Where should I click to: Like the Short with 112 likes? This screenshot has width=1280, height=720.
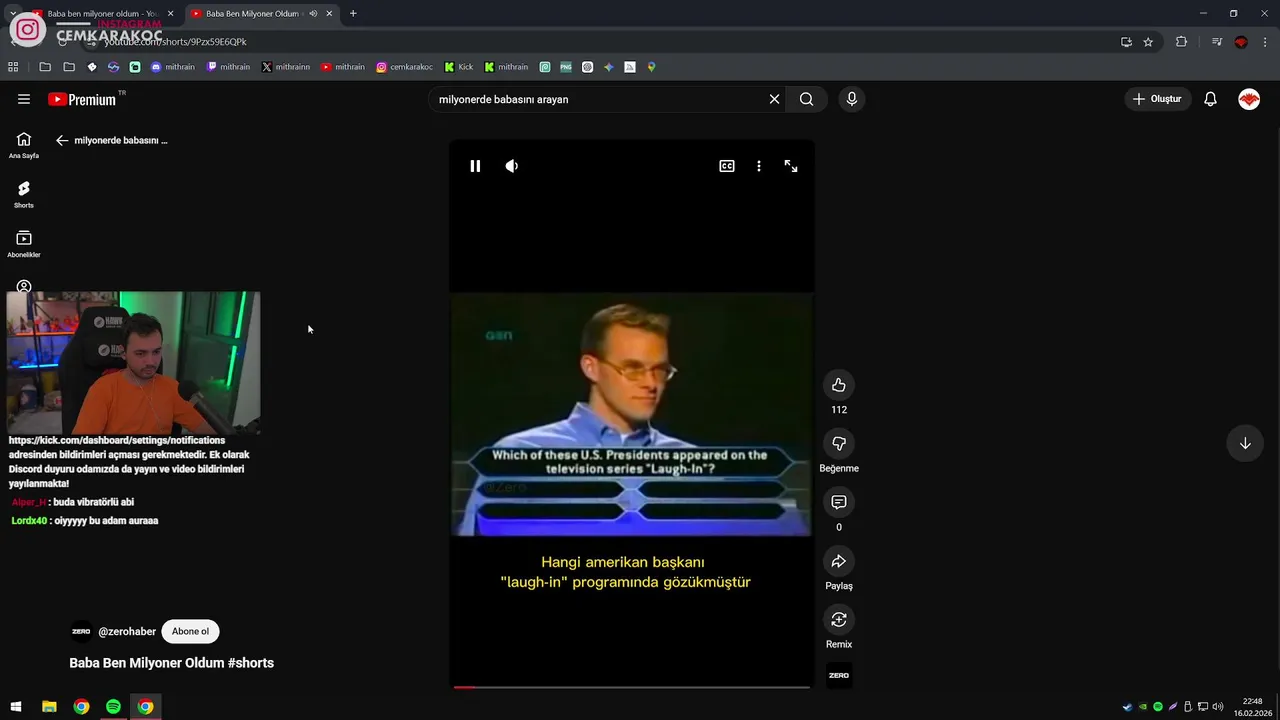(x=839, y=385)
